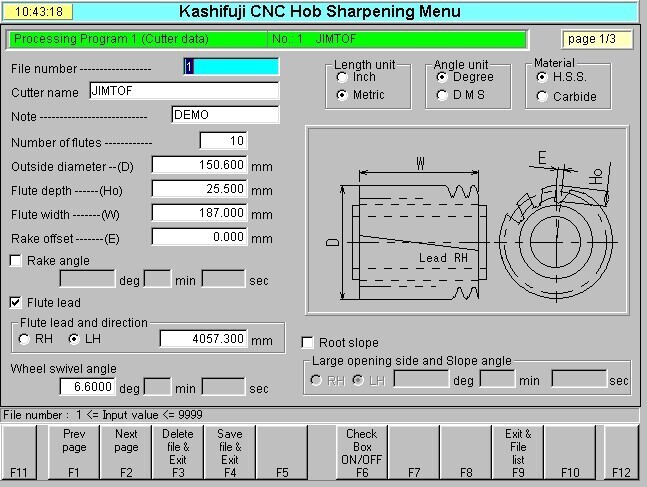Edit the Rake offset value 0.000
Viewport: 647px width, 487px height.
[200, 236]
